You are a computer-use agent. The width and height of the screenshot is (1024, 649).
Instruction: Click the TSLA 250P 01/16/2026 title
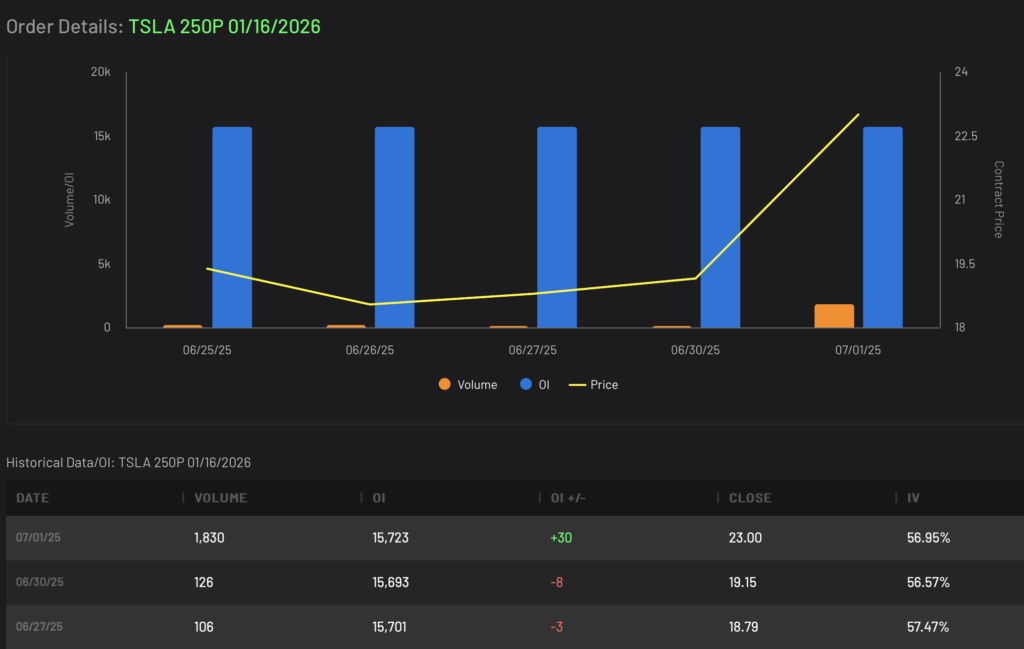(x=224, y=26)
